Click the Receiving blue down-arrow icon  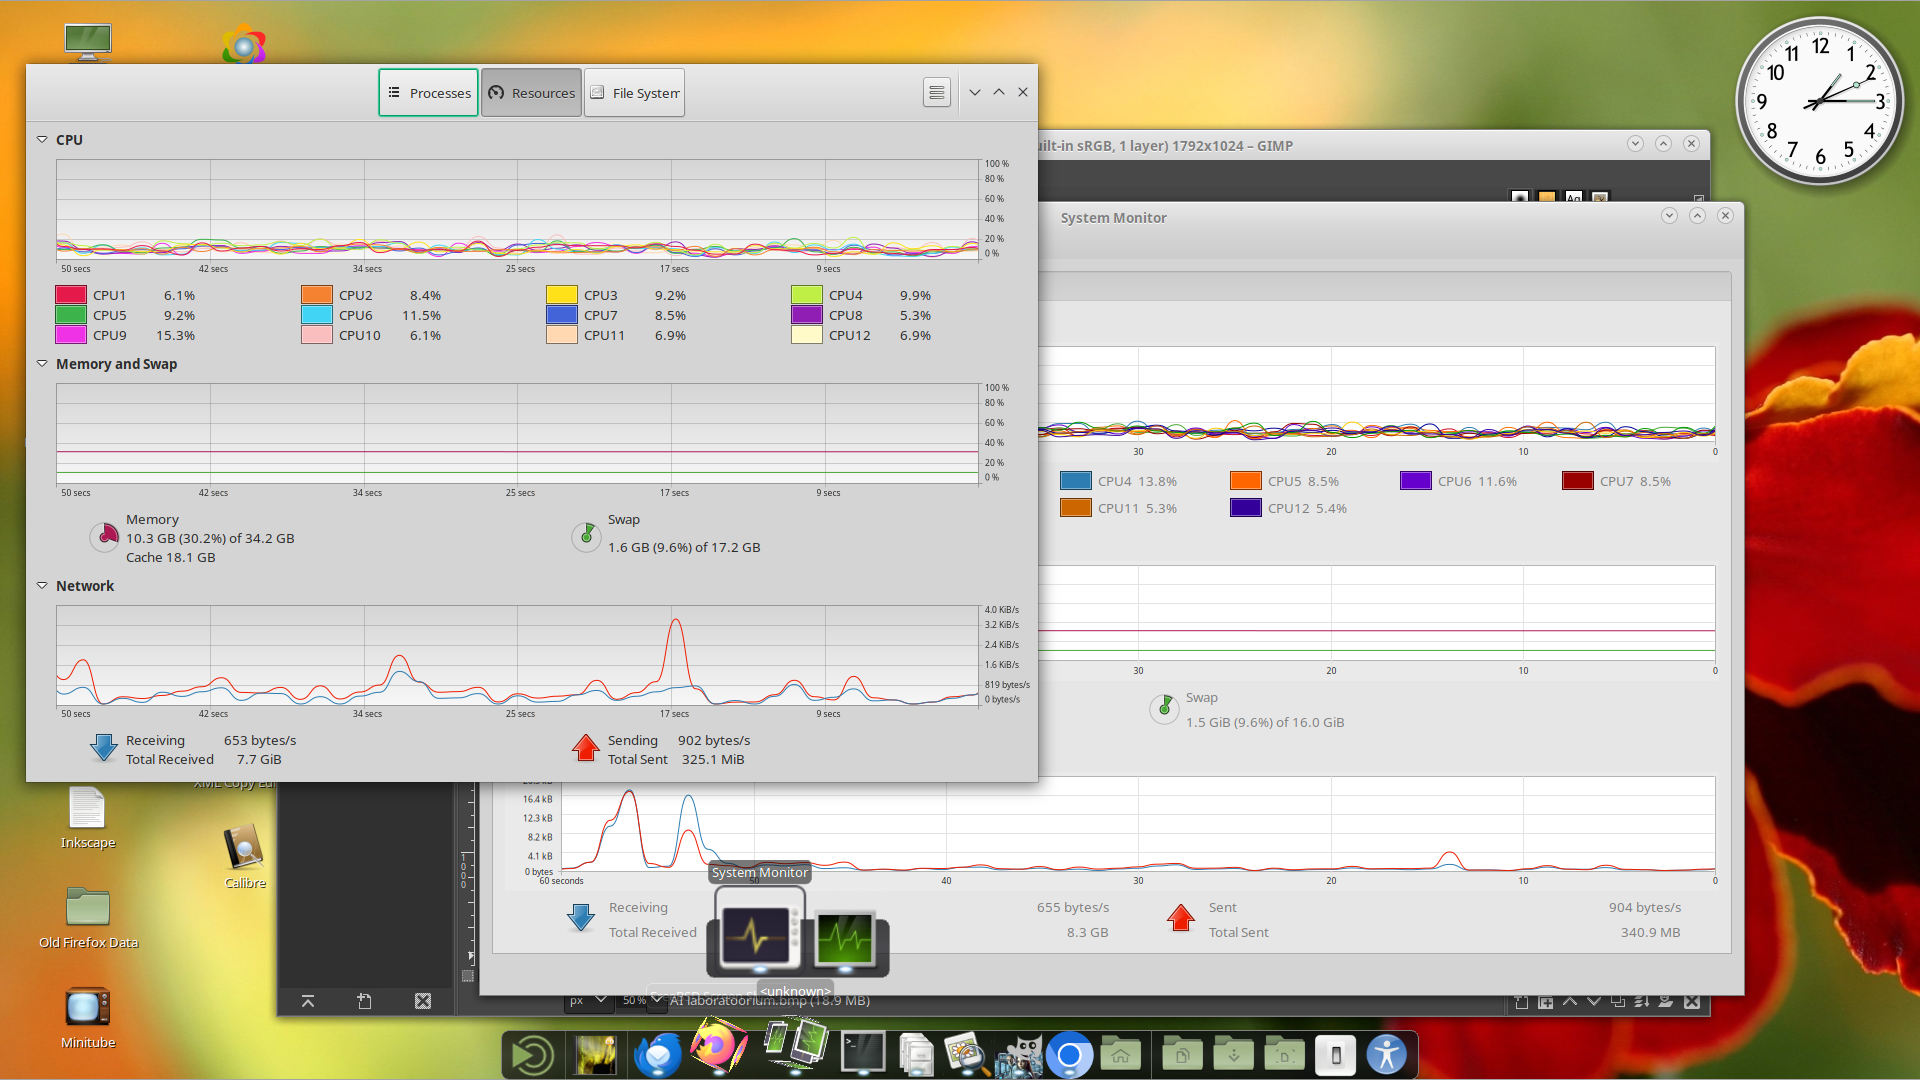coord(104,749)
